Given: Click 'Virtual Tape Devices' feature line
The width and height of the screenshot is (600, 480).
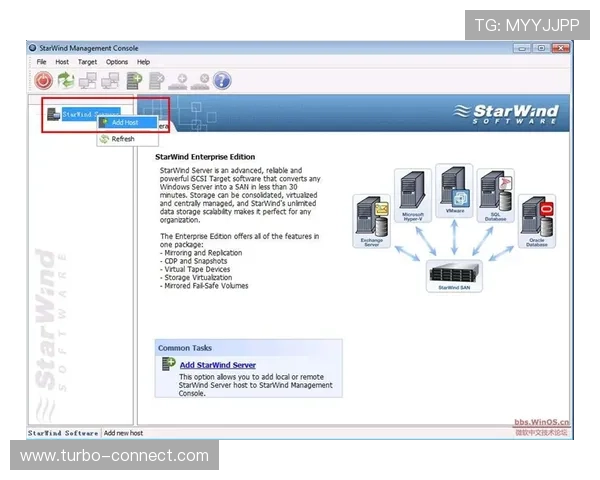Looking at the screenshot, I should pos(195,269).
